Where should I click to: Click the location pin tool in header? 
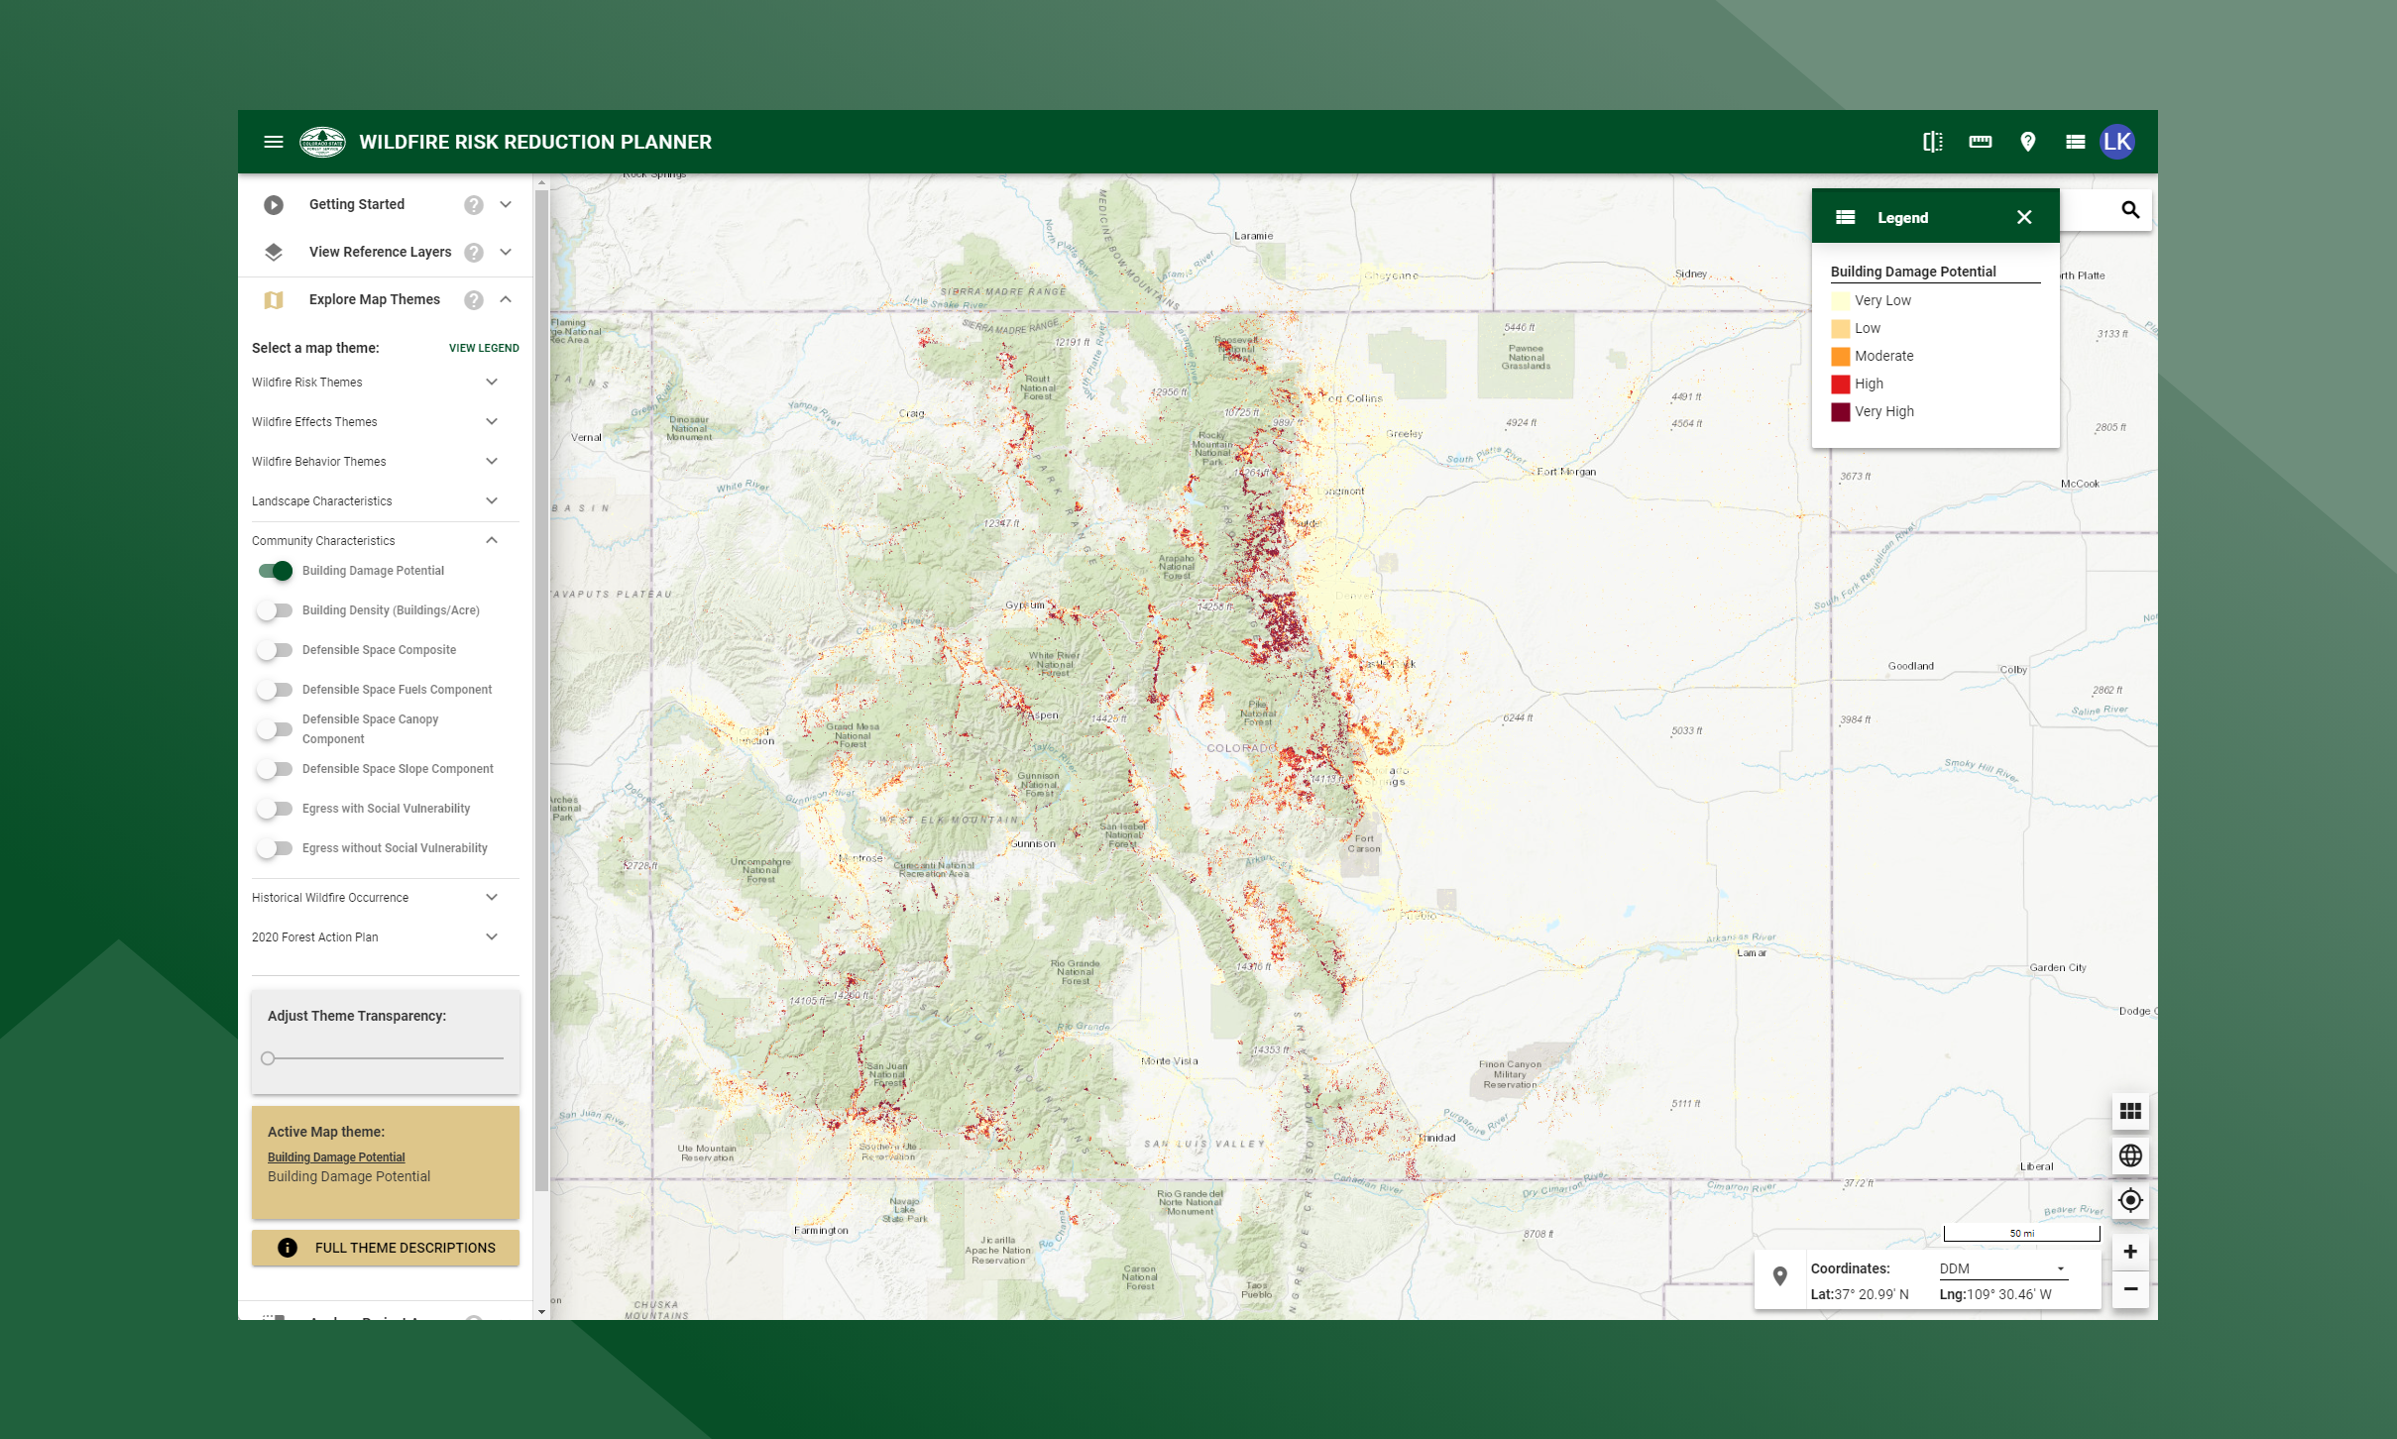tap(2028, 142)
